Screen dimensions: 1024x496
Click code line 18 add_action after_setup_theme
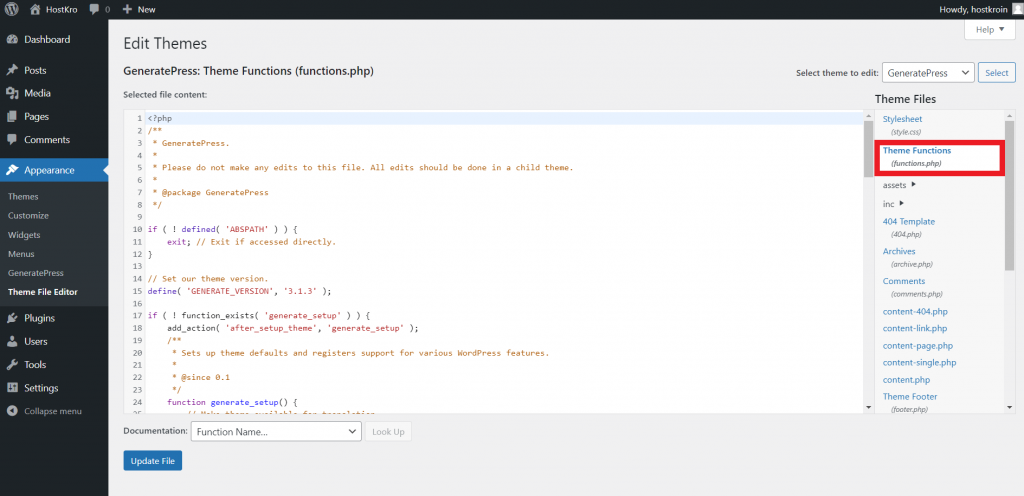click(293, 328)
